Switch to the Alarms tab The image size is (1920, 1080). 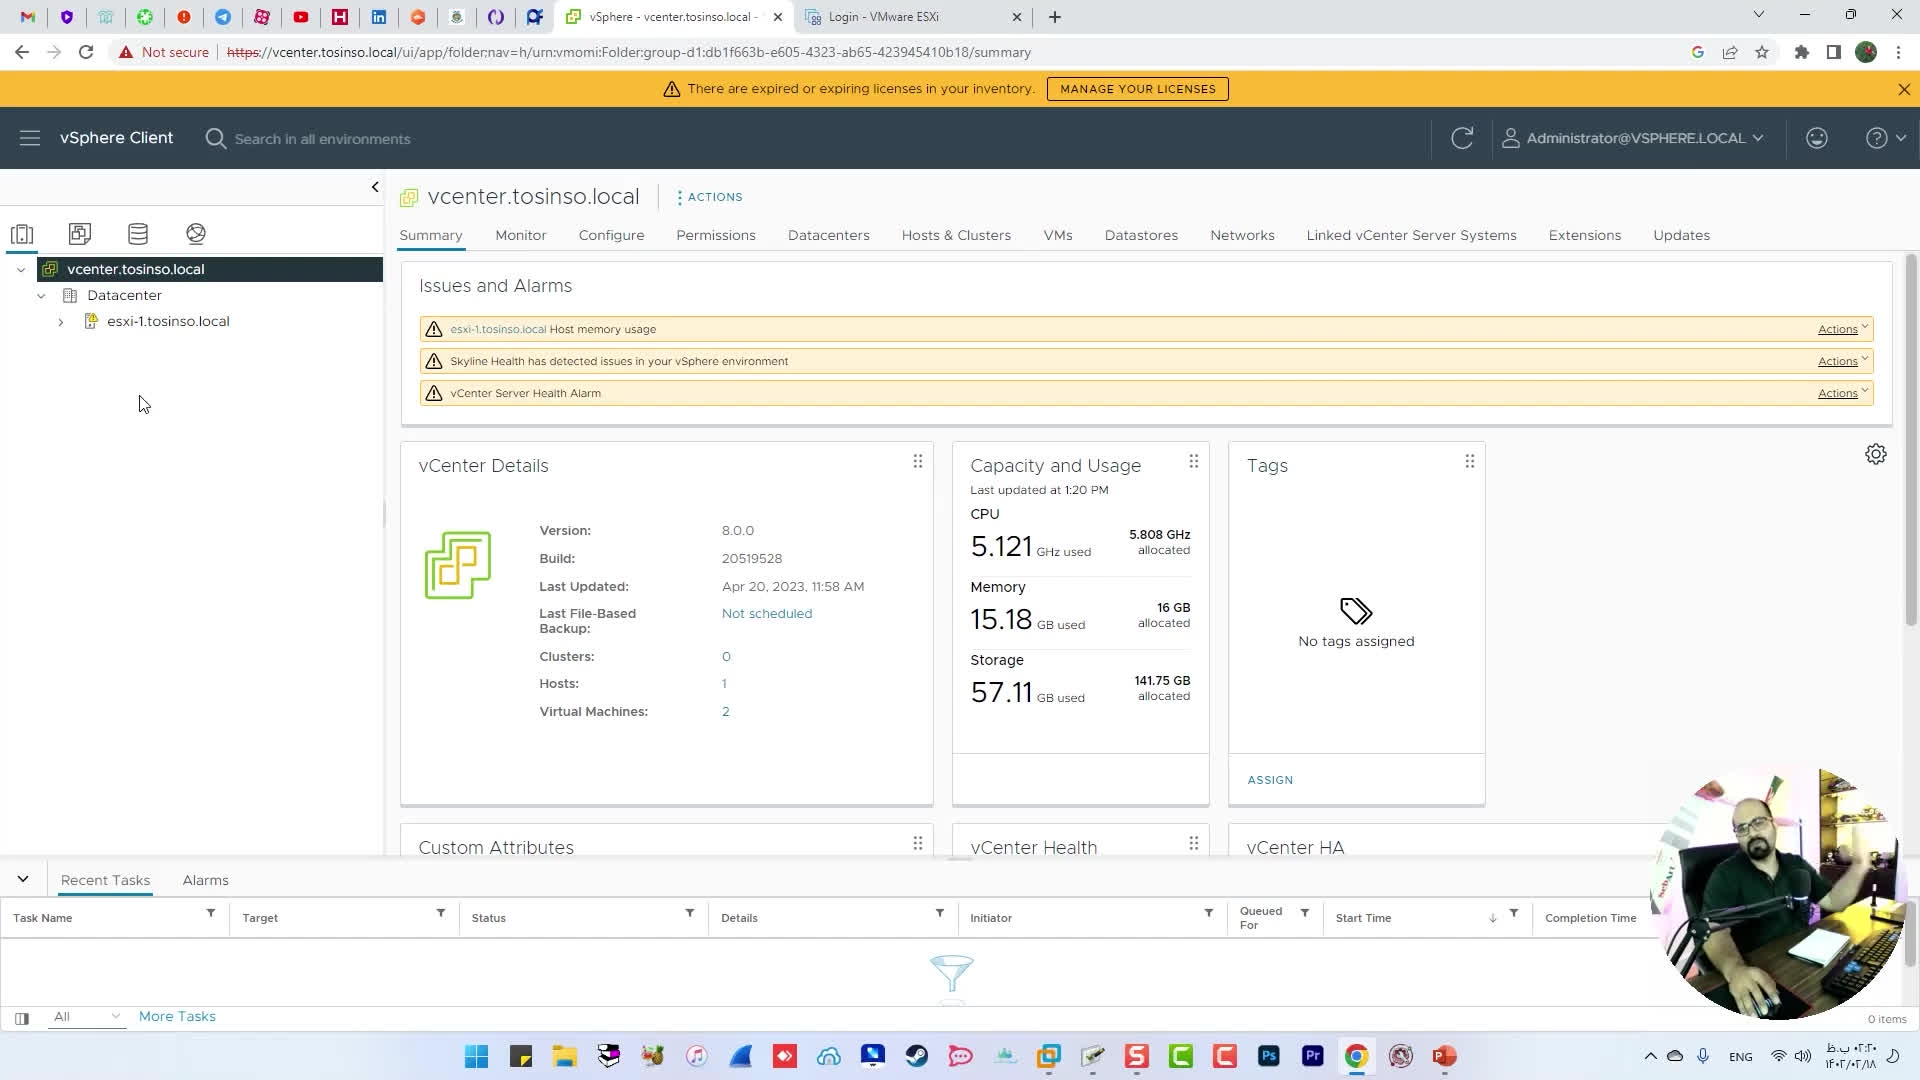[205, 880]
